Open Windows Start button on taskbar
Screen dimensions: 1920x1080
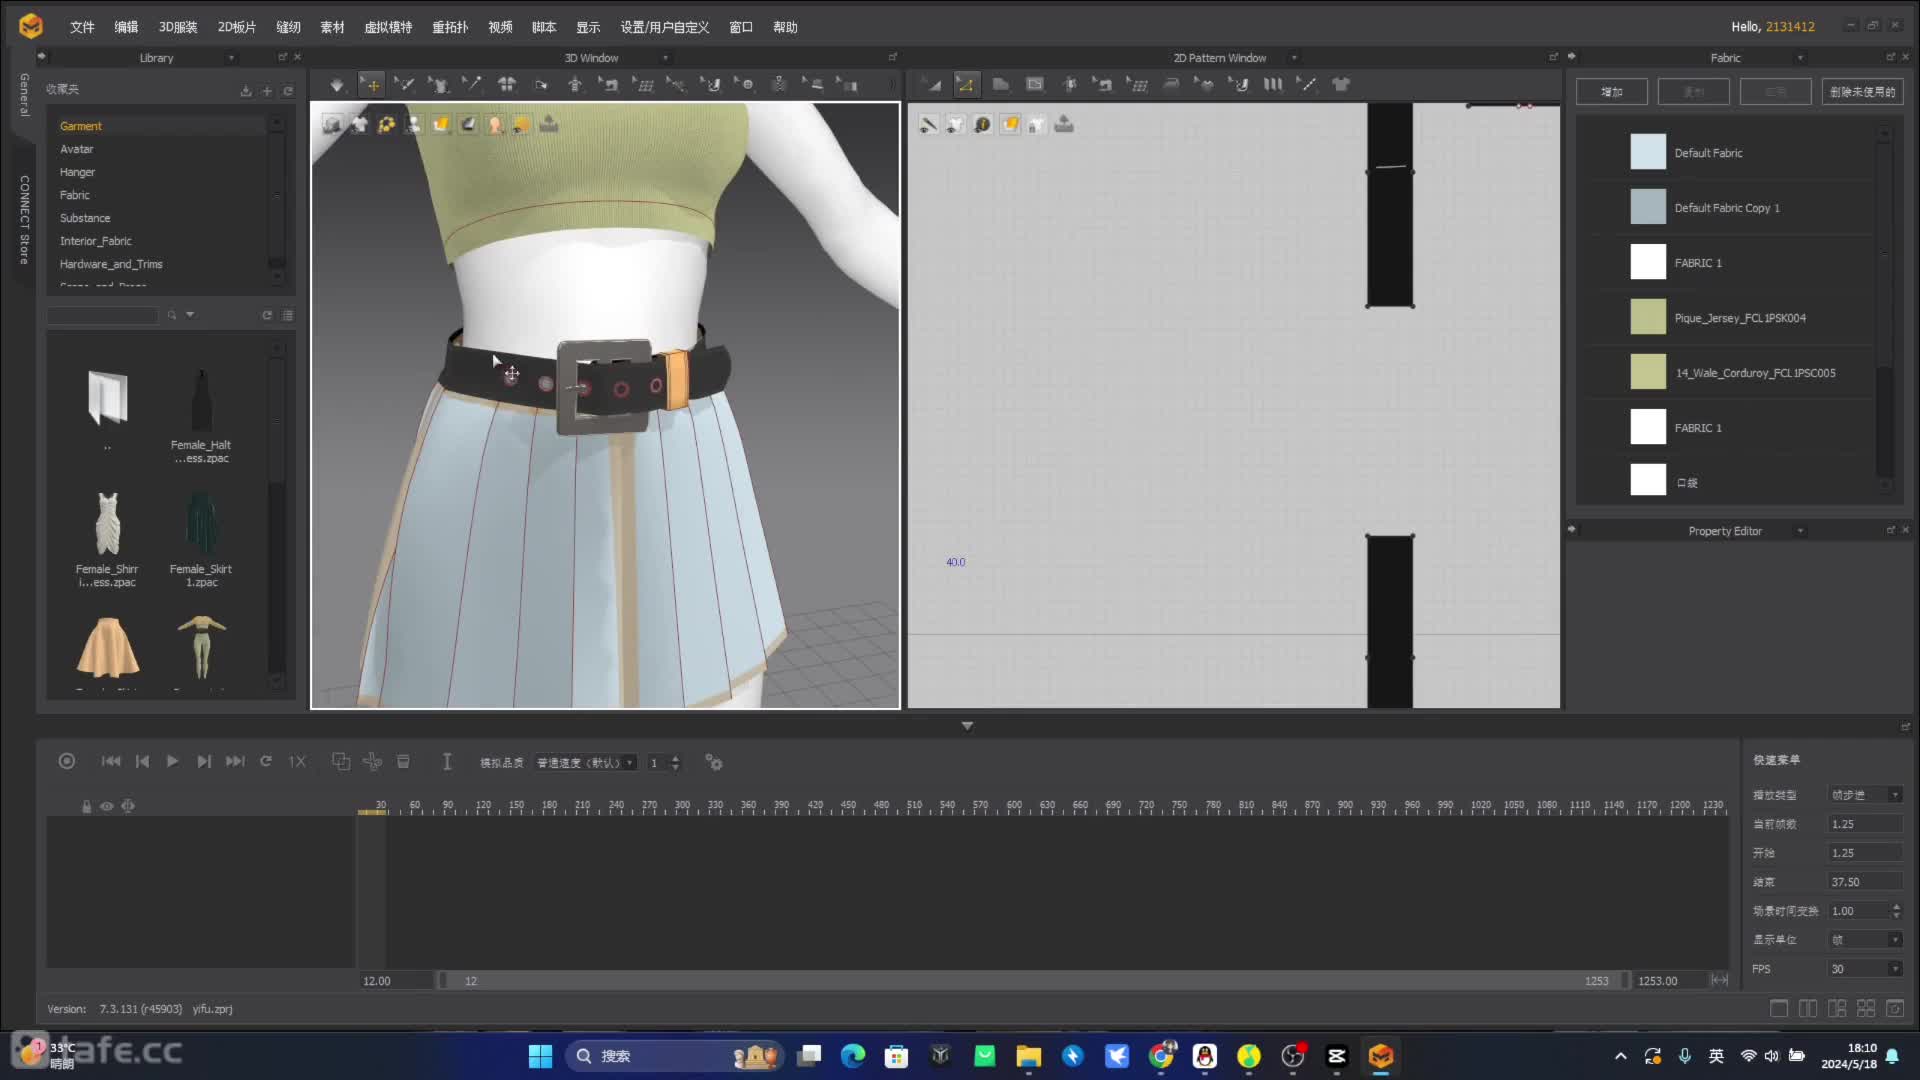[540, 1056]
